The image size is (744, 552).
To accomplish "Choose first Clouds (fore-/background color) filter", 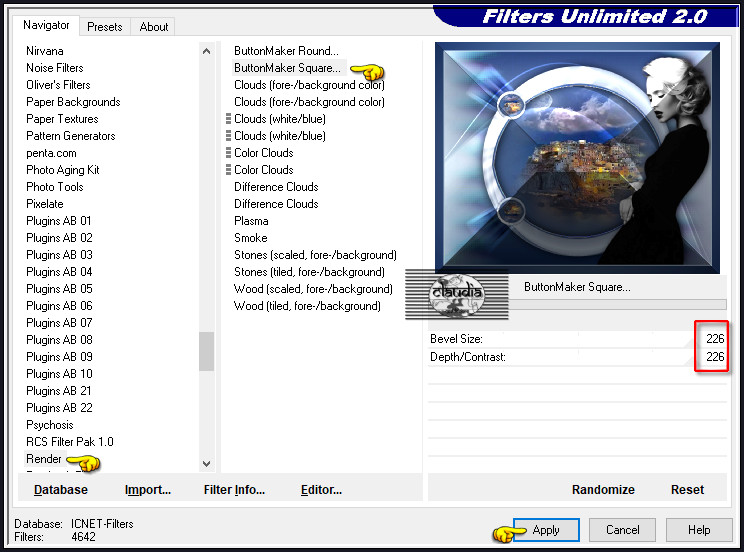I will pos(309,85).
